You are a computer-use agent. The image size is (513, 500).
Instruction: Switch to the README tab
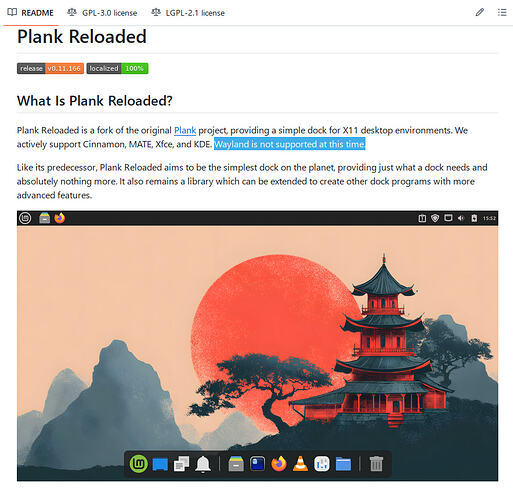[x=30, y=13]
